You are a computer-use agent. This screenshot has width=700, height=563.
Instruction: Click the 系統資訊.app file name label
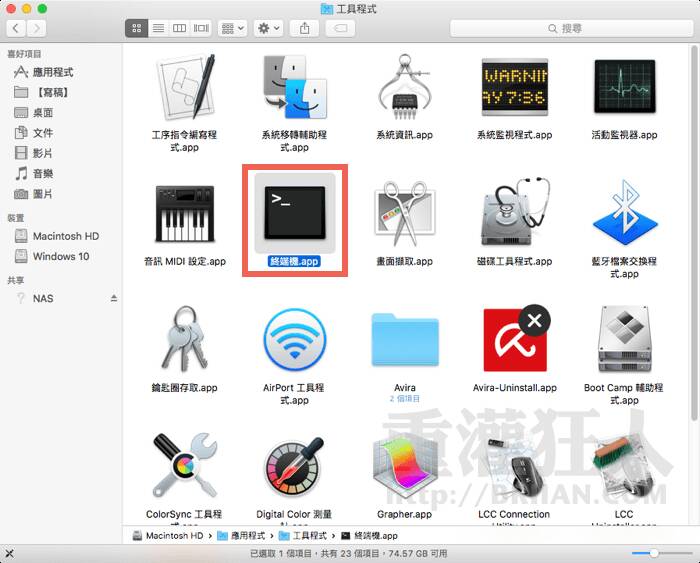point(404,135)
